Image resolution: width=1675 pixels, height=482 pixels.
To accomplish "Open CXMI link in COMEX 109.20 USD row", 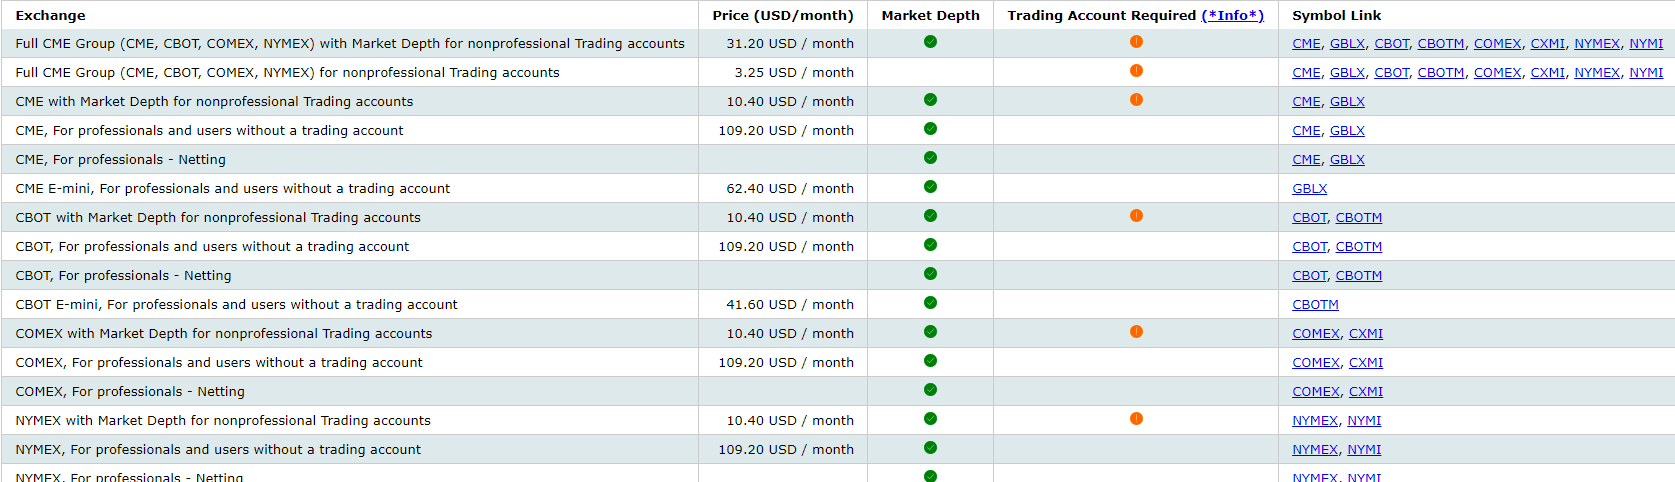I will tap(1366, 363).
